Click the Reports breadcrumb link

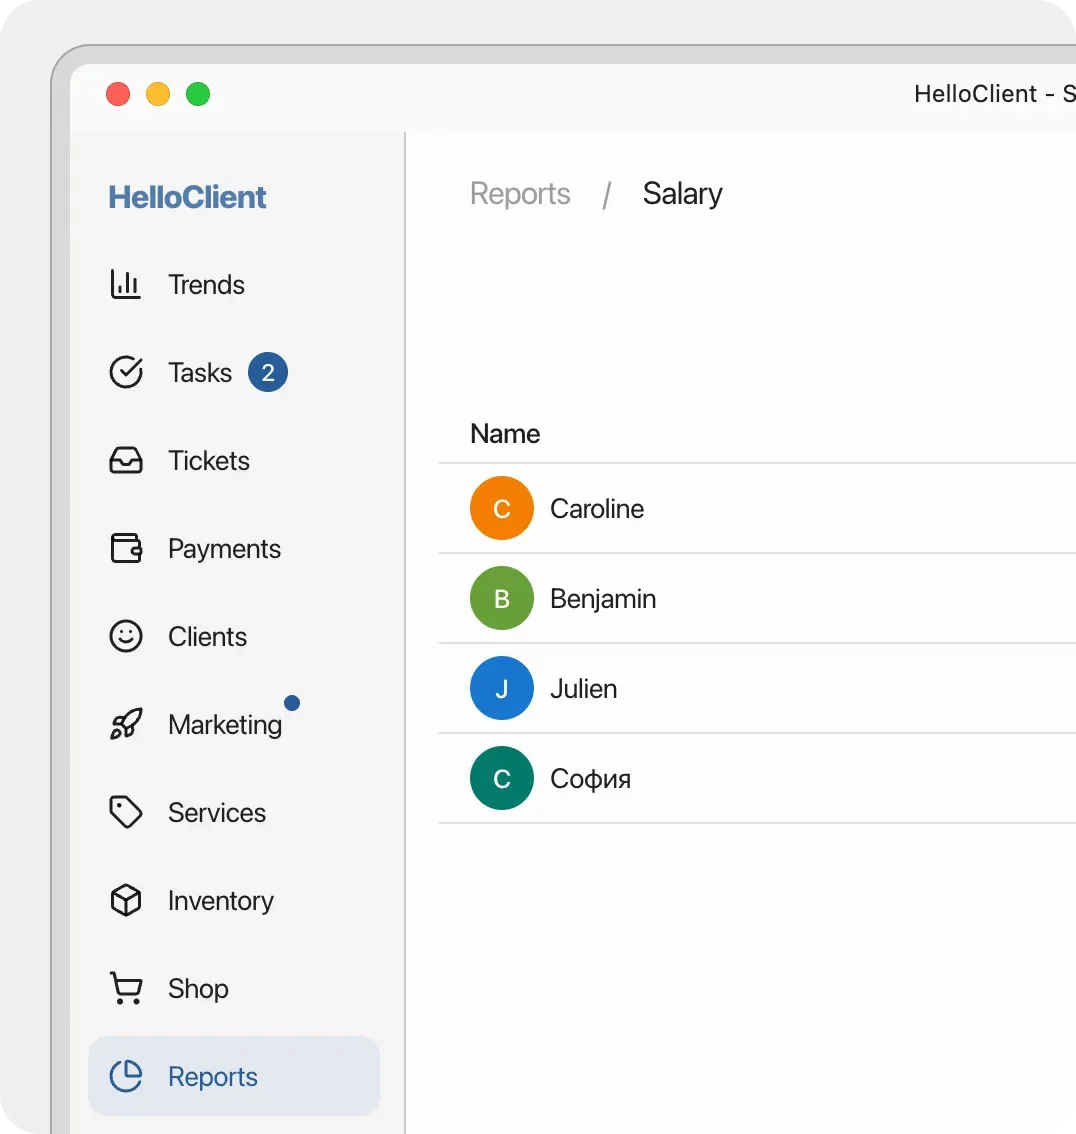(x=520, y=193)
